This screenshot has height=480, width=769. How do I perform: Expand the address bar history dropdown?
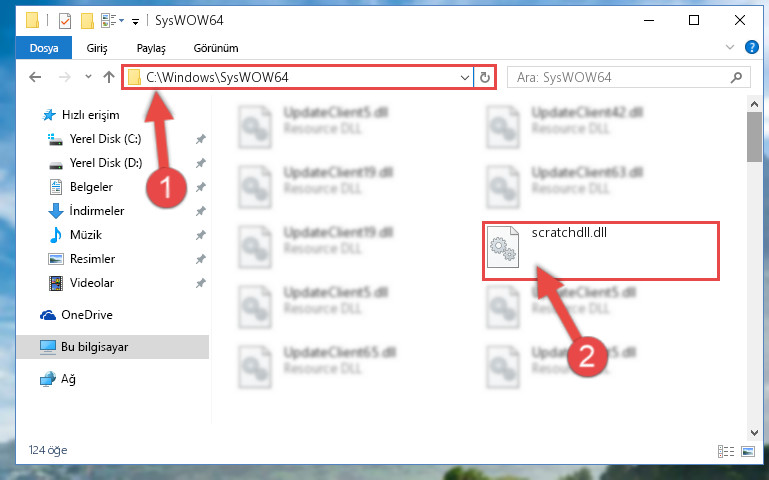coord(464,77)
